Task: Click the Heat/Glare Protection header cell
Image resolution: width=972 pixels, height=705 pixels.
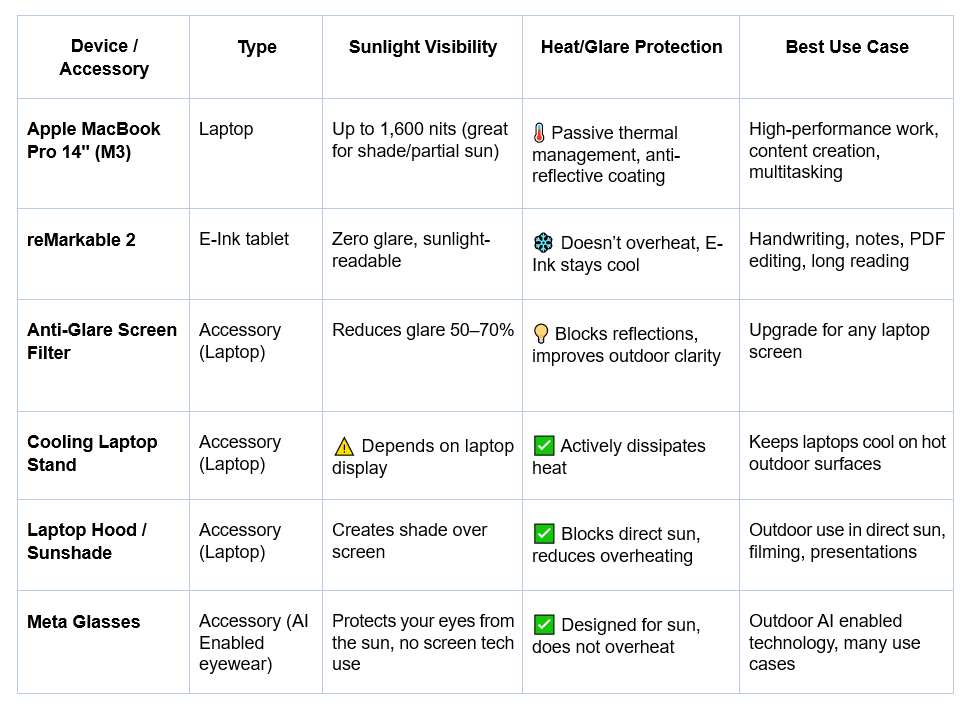Action: click(x=631, y=47)
